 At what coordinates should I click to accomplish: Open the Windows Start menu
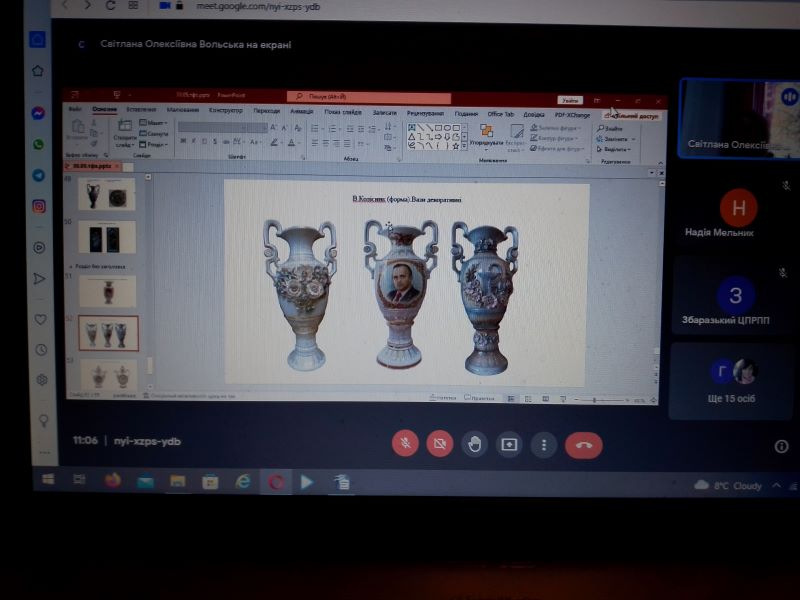click(x=47, y=479)
